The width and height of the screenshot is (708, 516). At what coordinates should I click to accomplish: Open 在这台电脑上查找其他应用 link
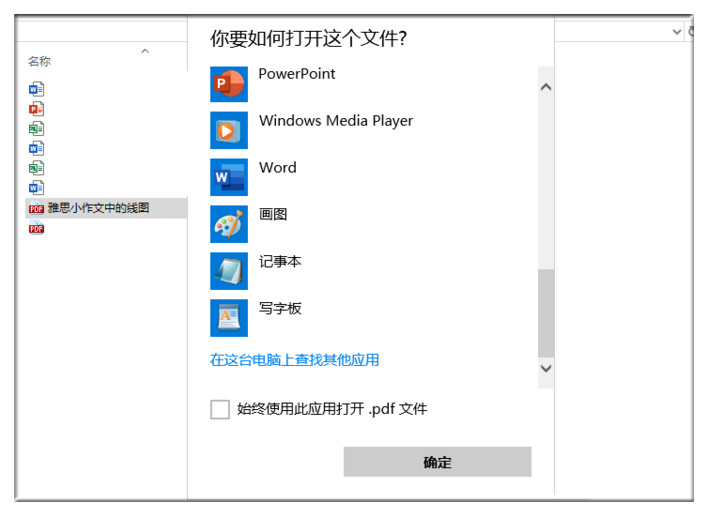(x=294, y=360)
